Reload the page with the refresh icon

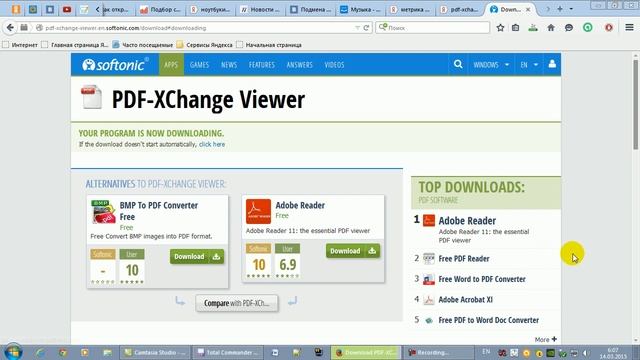[x=366, y=28]
